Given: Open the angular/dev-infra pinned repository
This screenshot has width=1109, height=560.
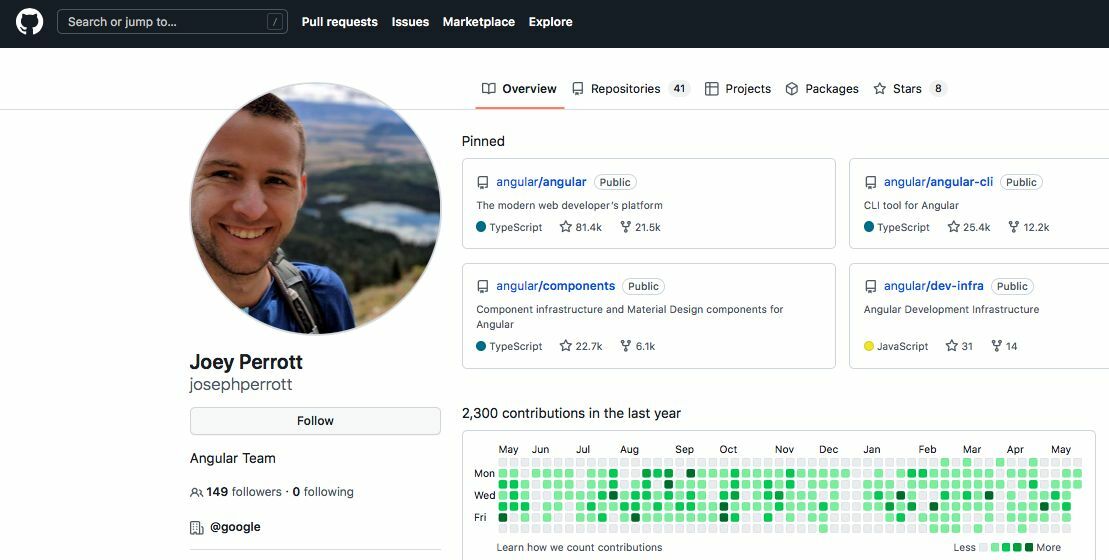Looking at the screenshot, I should tap(934, 286).
